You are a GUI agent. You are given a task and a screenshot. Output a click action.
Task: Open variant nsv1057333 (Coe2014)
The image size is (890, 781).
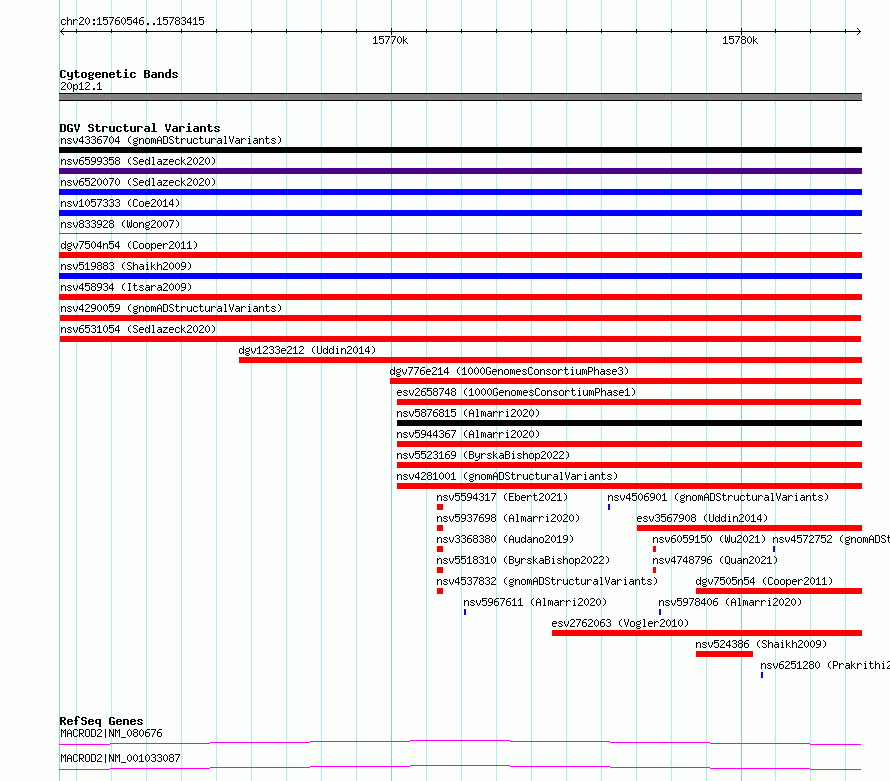(x=120, y=203)
